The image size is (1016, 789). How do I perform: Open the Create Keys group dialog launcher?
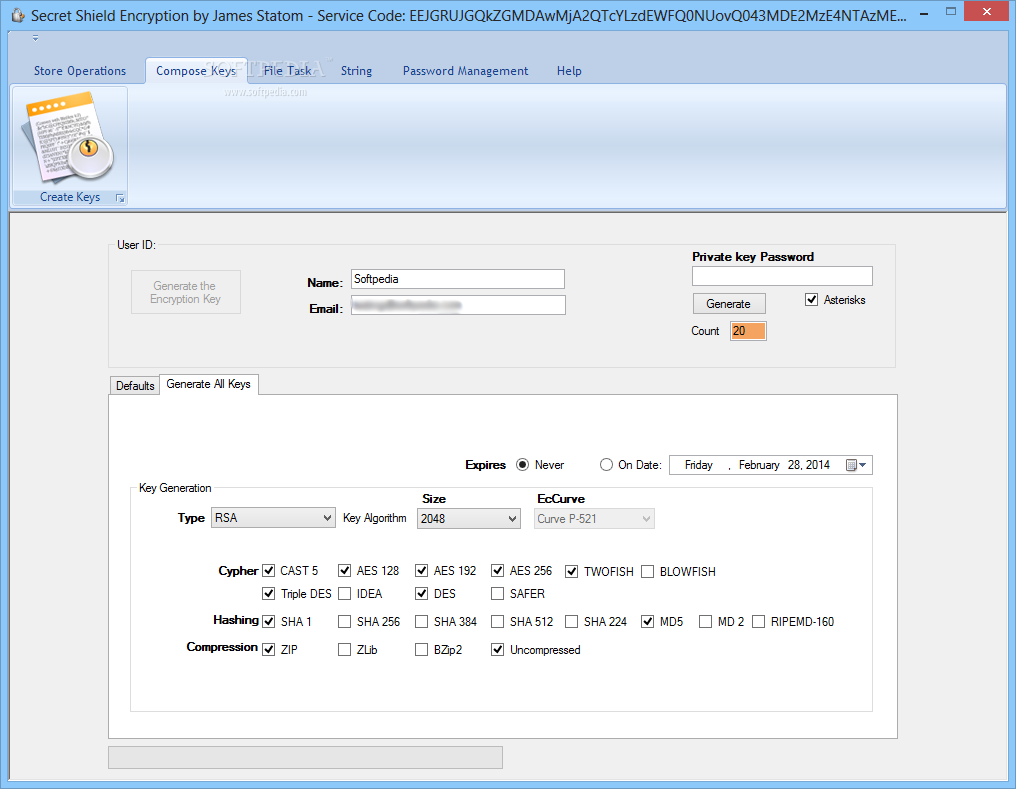(x=120, y=198)
